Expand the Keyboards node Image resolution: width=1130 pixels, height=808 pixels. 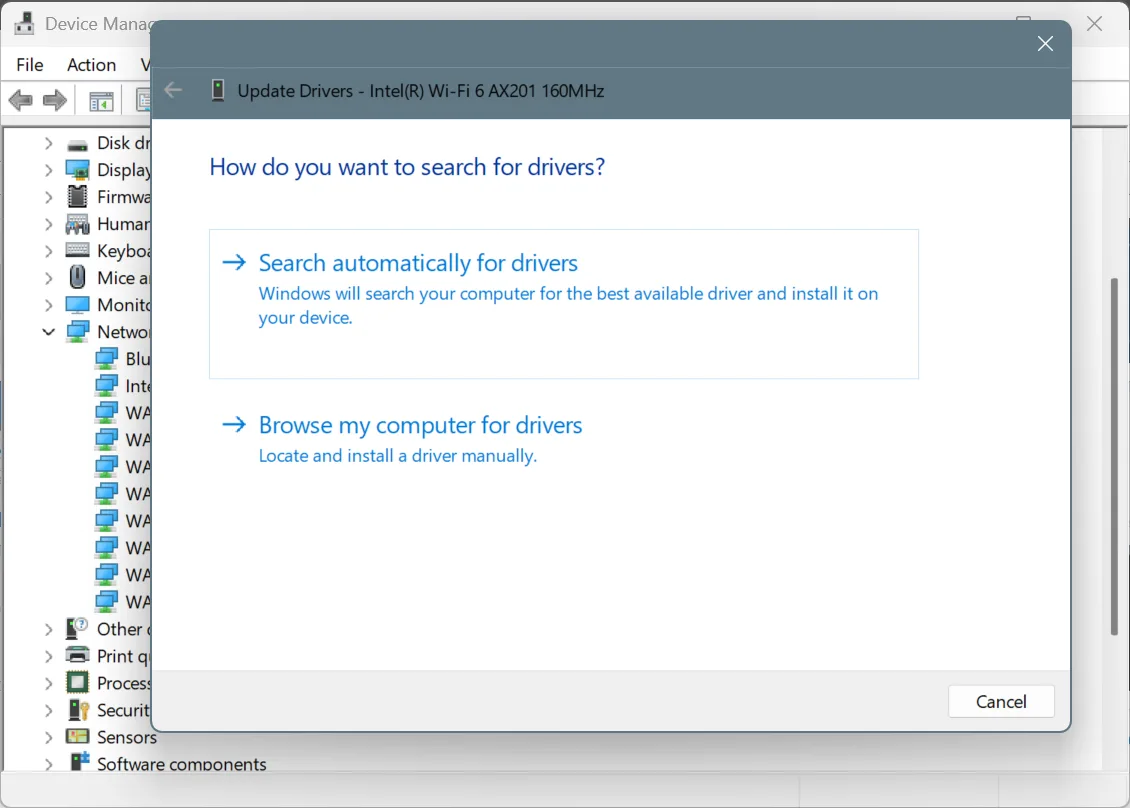tap(48, 251)
